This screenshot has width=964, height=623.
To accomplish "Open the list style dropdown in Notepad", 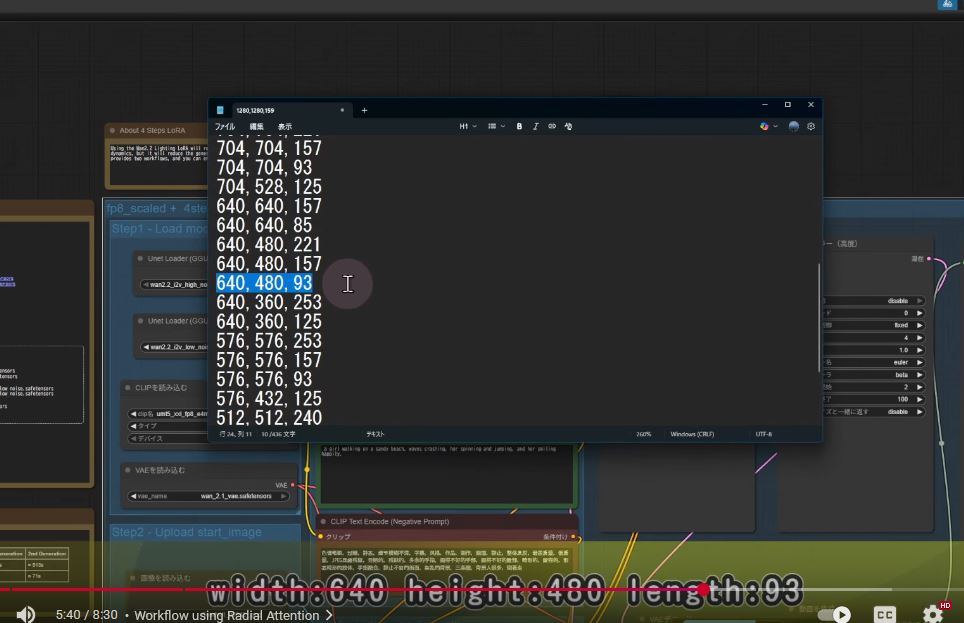I will (496, 127).
